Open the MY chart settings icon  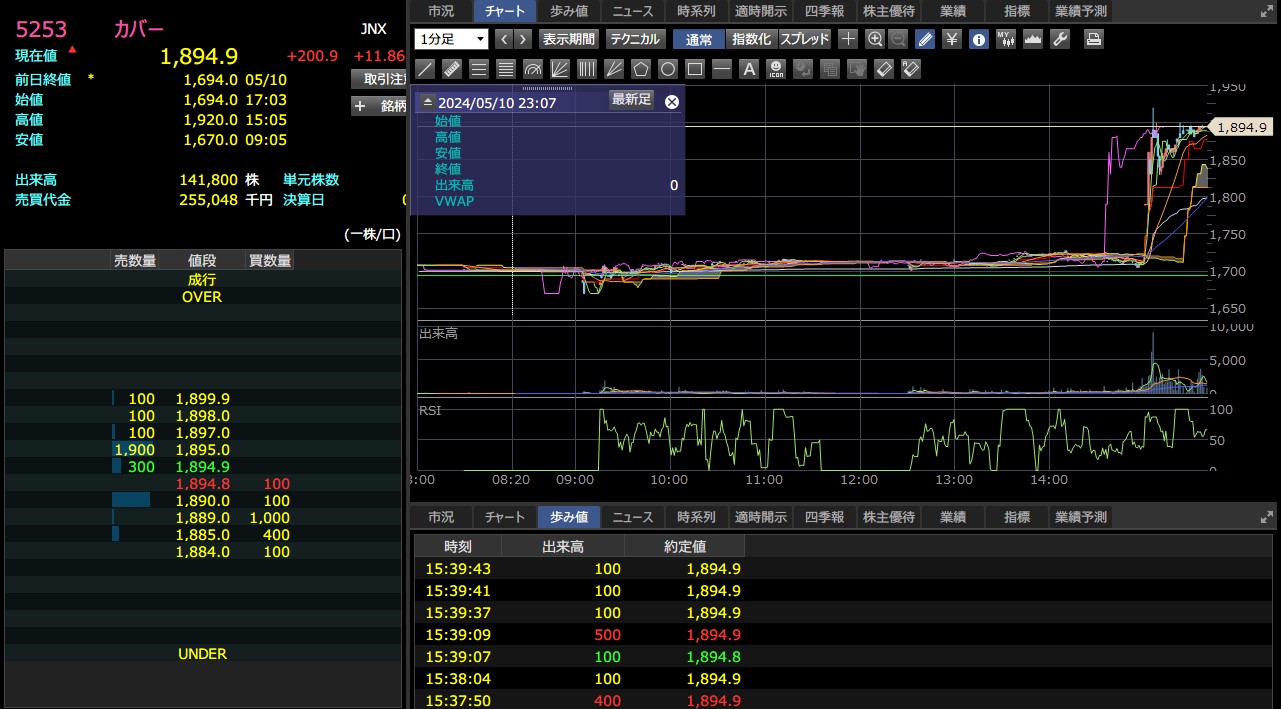click(x=1006, y=39)
